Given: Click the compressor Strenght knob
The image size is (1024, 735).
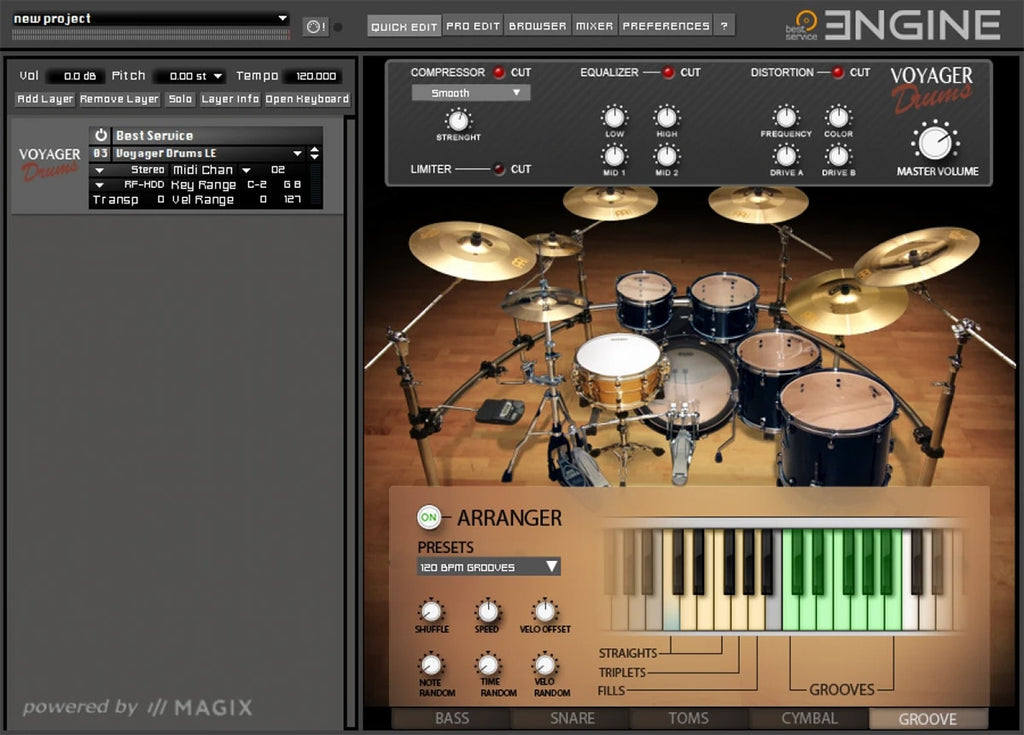Looking at the screenshot, I should (x=457, y=119).
